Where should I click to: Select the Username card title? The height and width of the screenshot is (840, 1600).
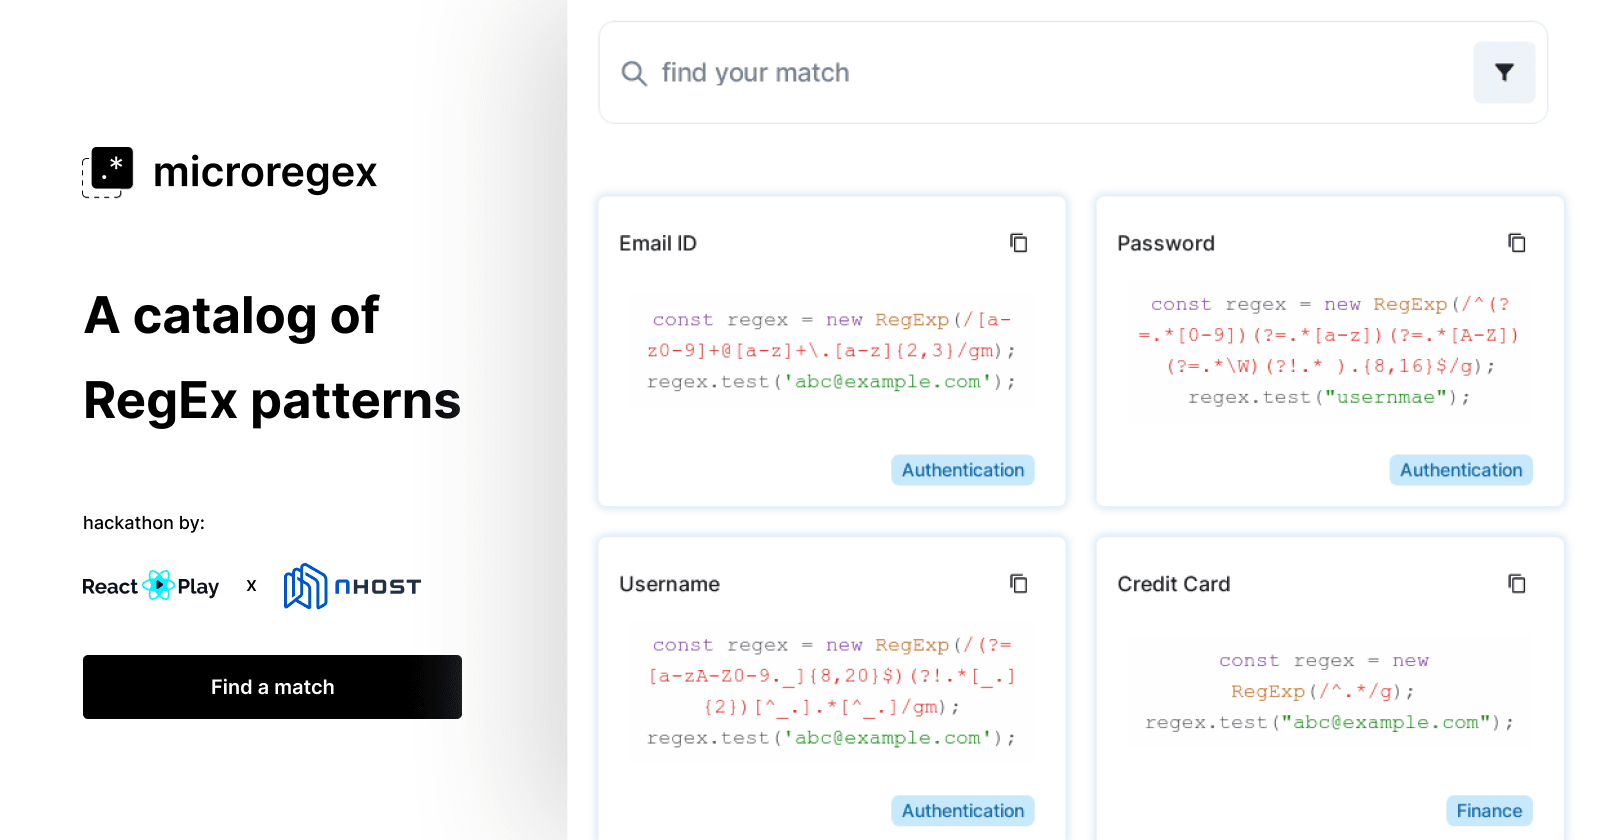tap(669, 584)
